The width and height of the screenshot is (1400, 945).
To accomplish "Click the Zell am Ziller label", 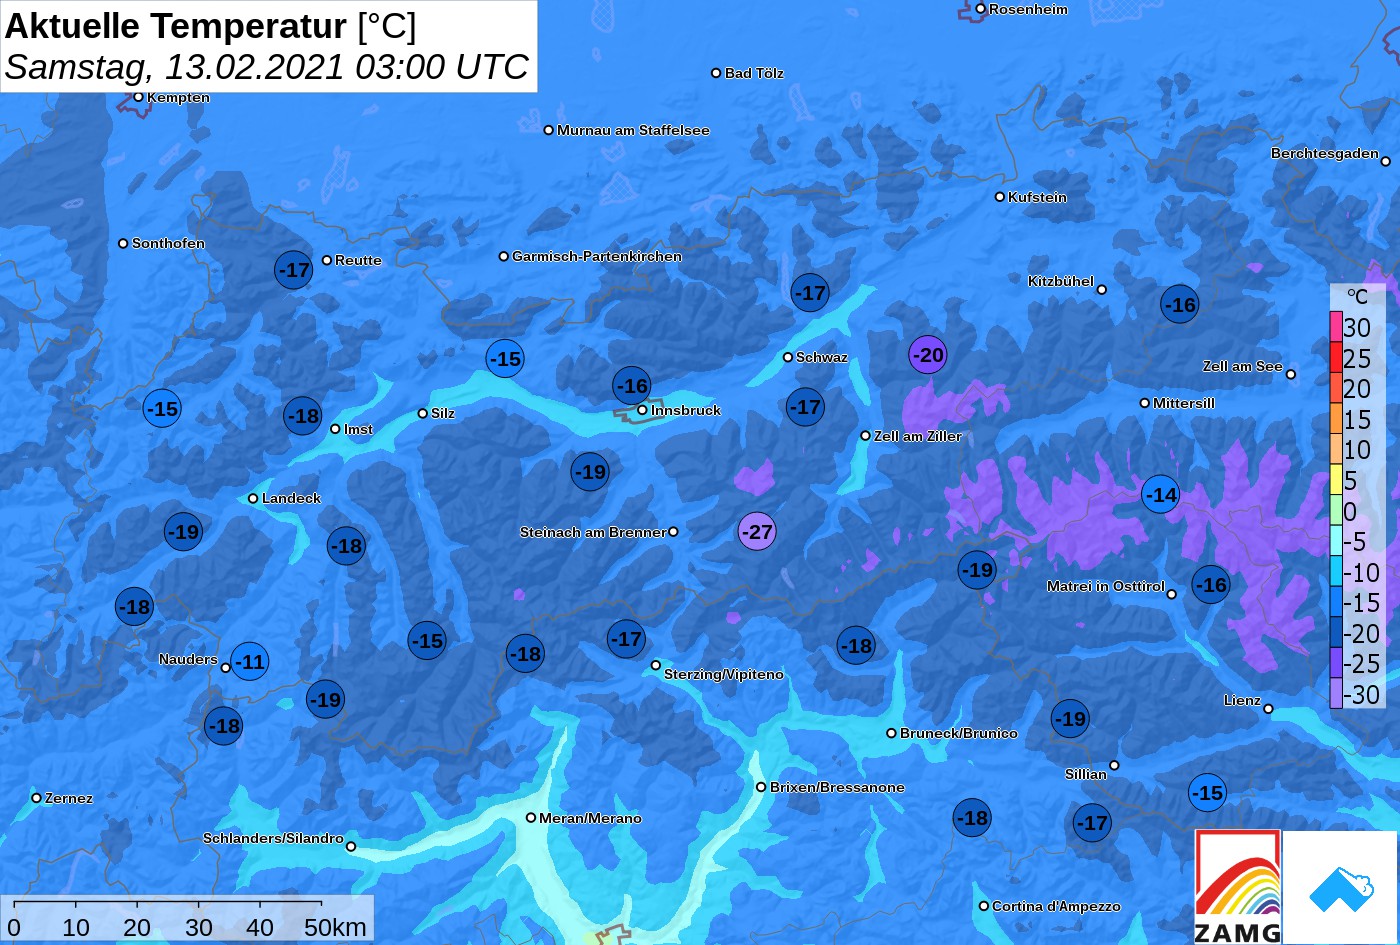I will coord(918,436).
